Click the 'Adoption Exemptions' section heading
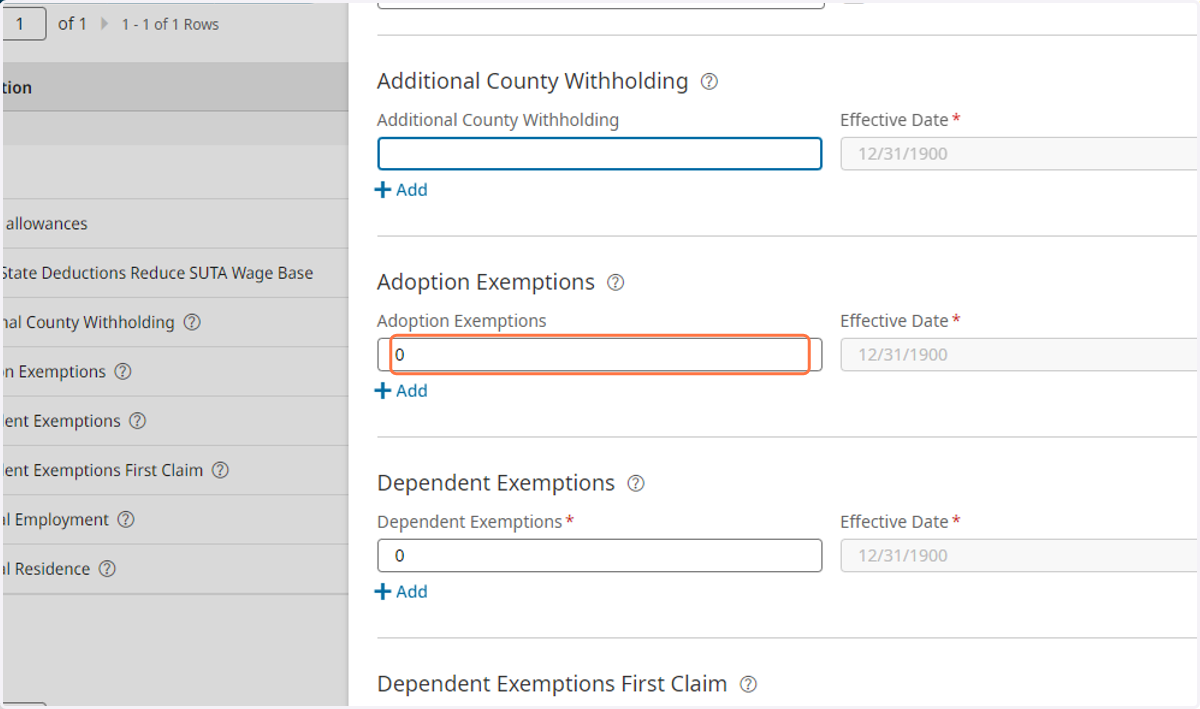The image size is (1200, 709). 486,282
